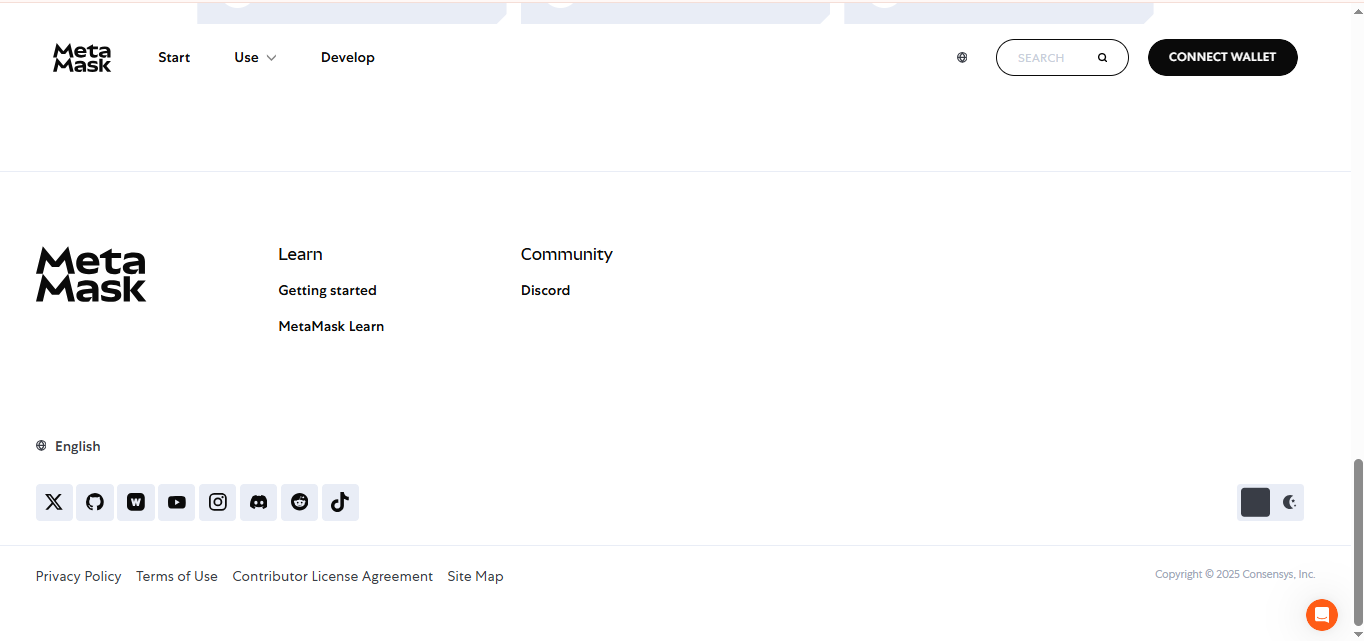Open the Warpcast social icon
This screenshot has width=1364, height=641.
click(x=136, y=502)
